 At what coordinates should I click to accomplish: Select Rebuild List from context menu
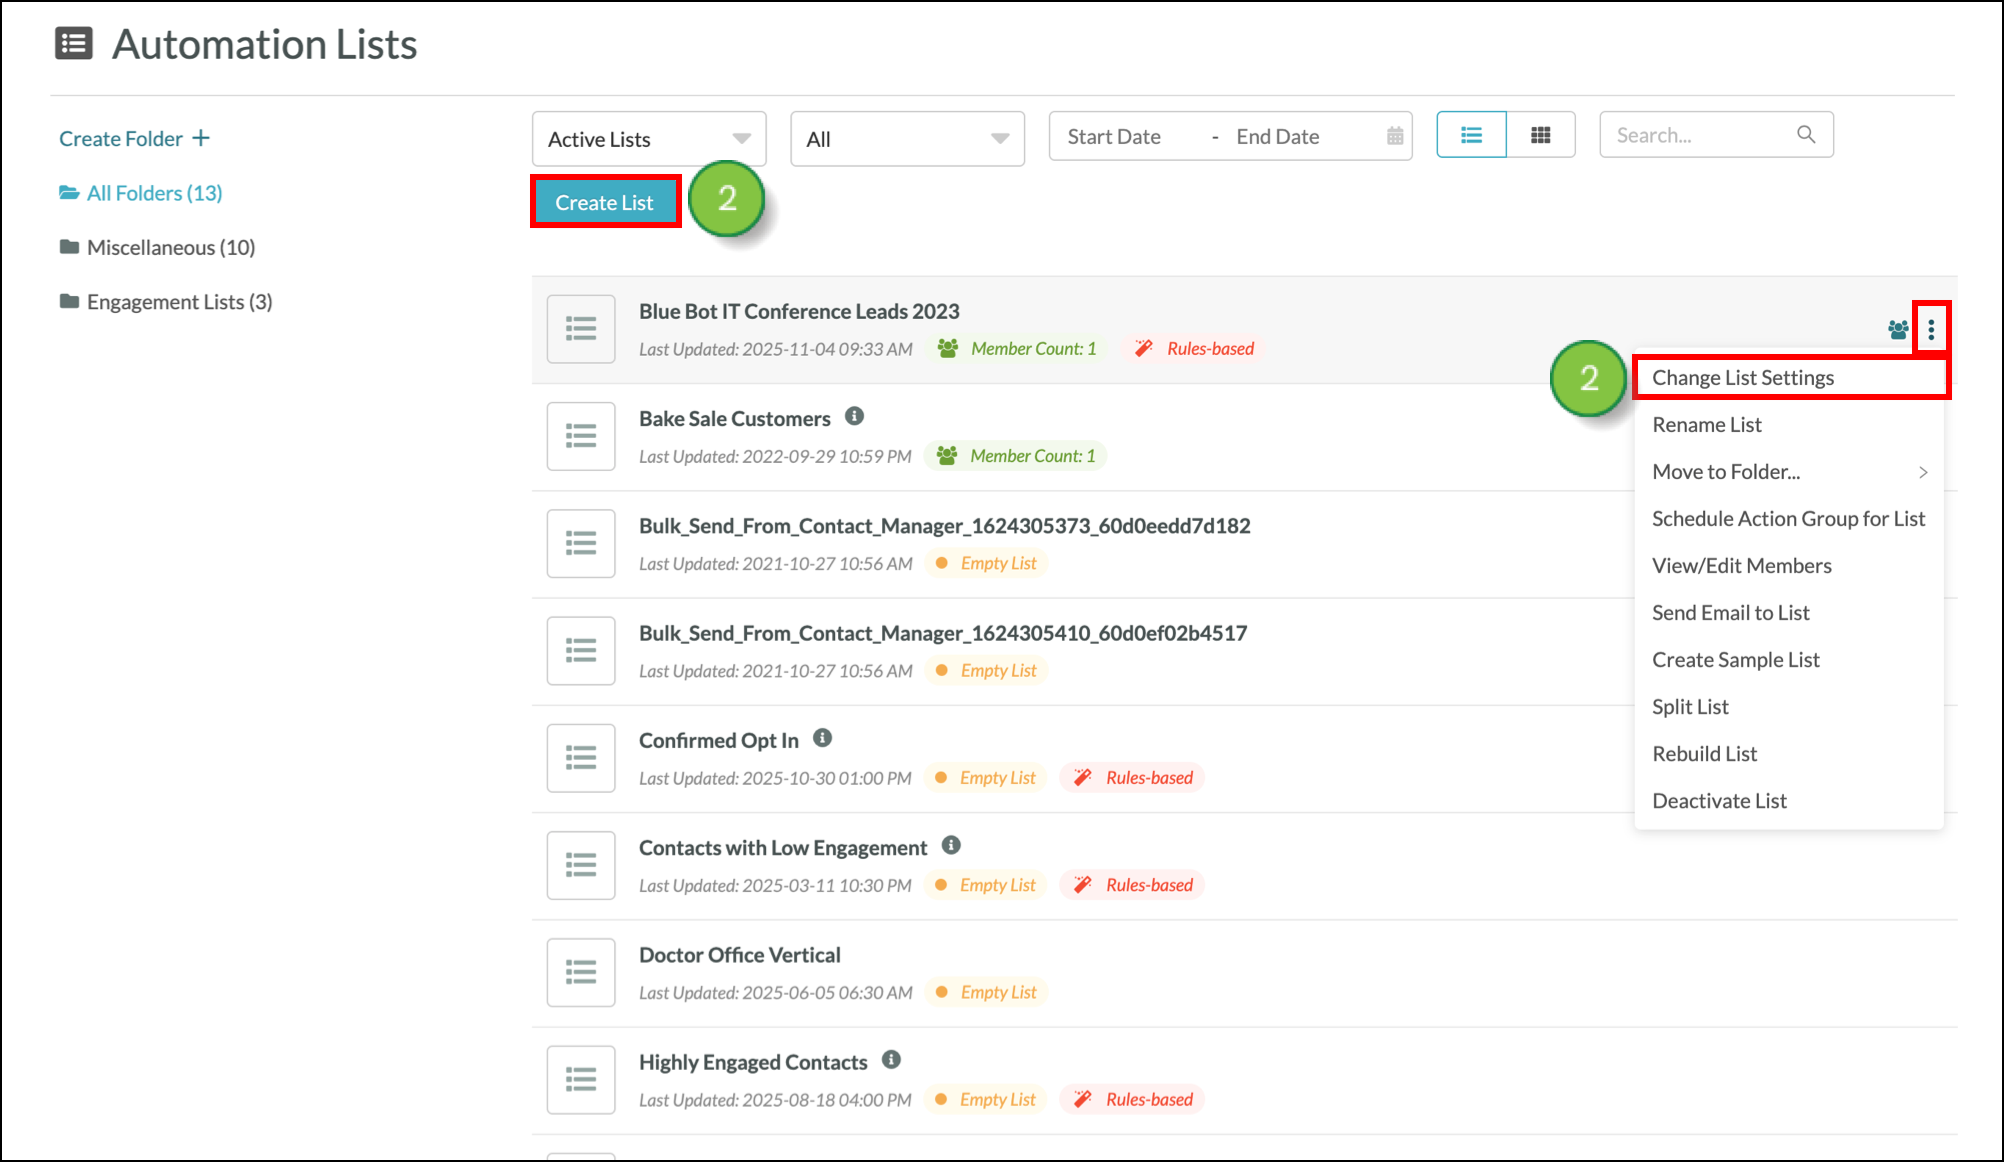point(1704,754)
